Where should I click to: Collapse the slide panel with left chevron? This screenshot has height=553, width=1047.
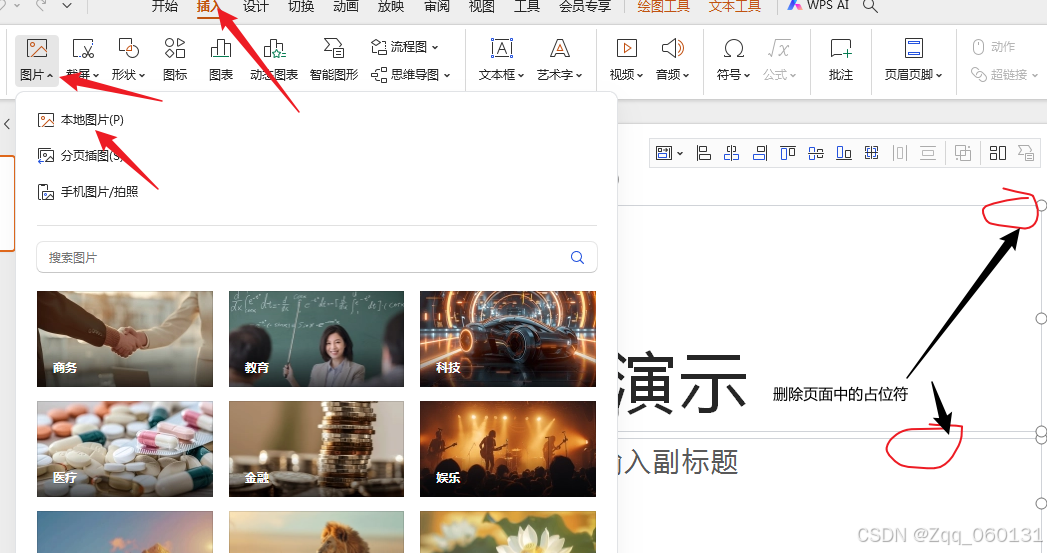point(7,124)
